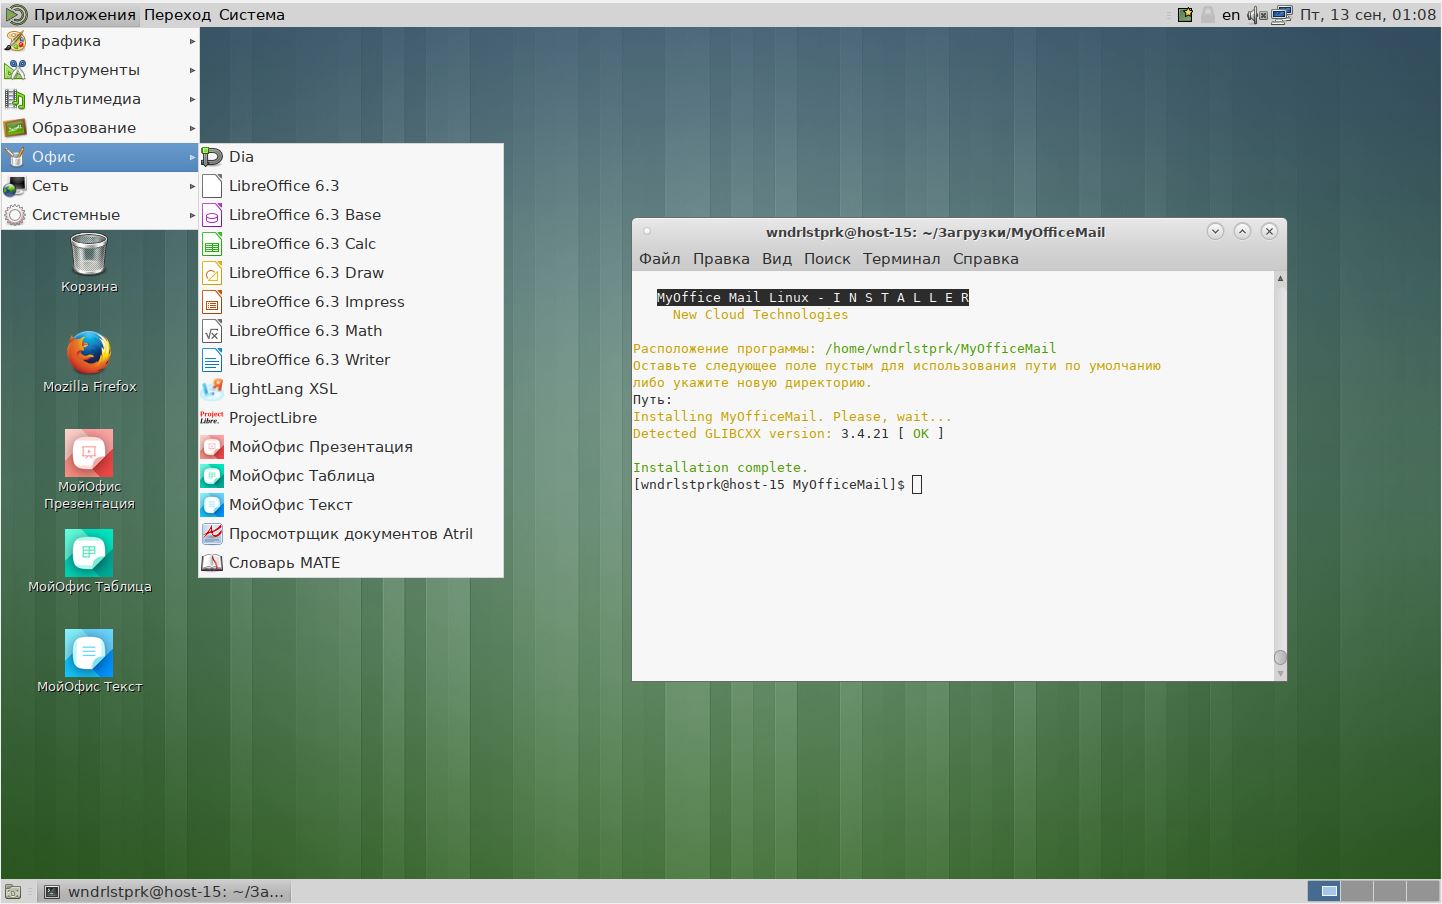Switch keyboard layout via the en indicator
1442x904 pixels.
pyautogui.click(x=1231, y=15)
